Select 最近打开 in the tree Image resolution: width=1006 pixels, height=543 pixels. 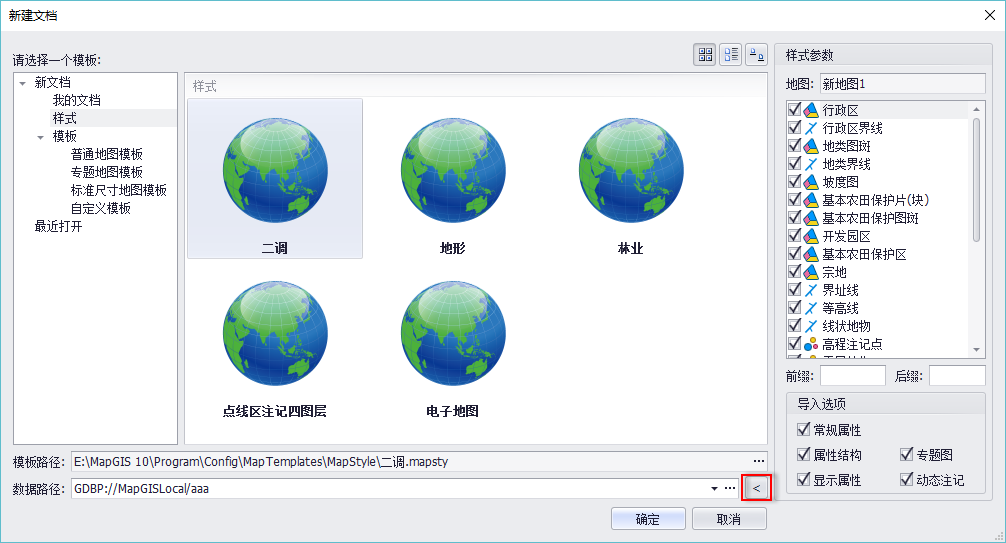coord(58,226)
